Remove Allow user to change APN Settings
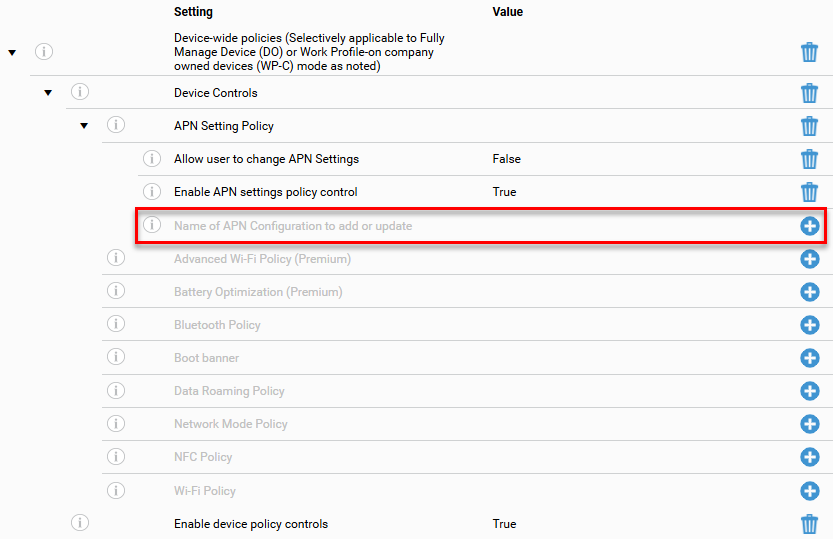The image size is (833, 539). (809, 159)
